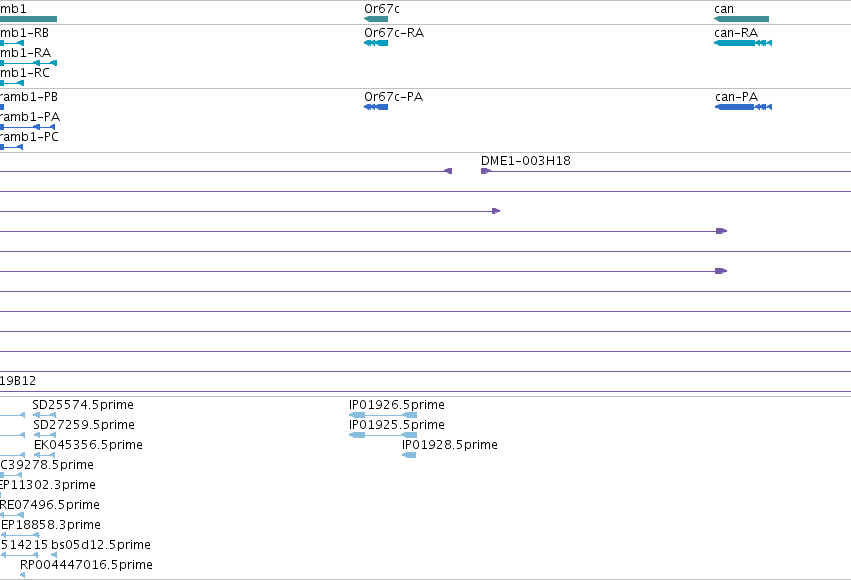Click the SD27259.5prime label
This screenshot has height=580, width=851.
click(x=84, y=425)
